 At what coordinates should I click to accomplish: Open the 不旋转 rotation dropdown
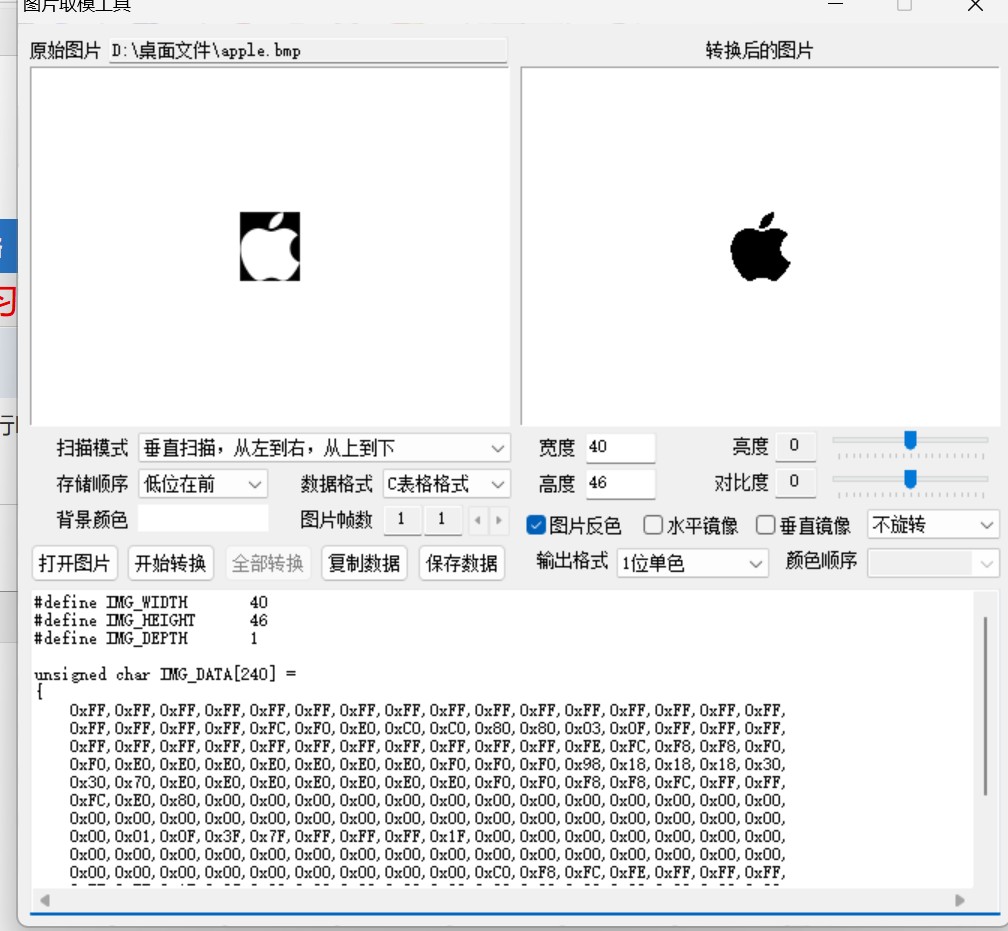[933, 525]
